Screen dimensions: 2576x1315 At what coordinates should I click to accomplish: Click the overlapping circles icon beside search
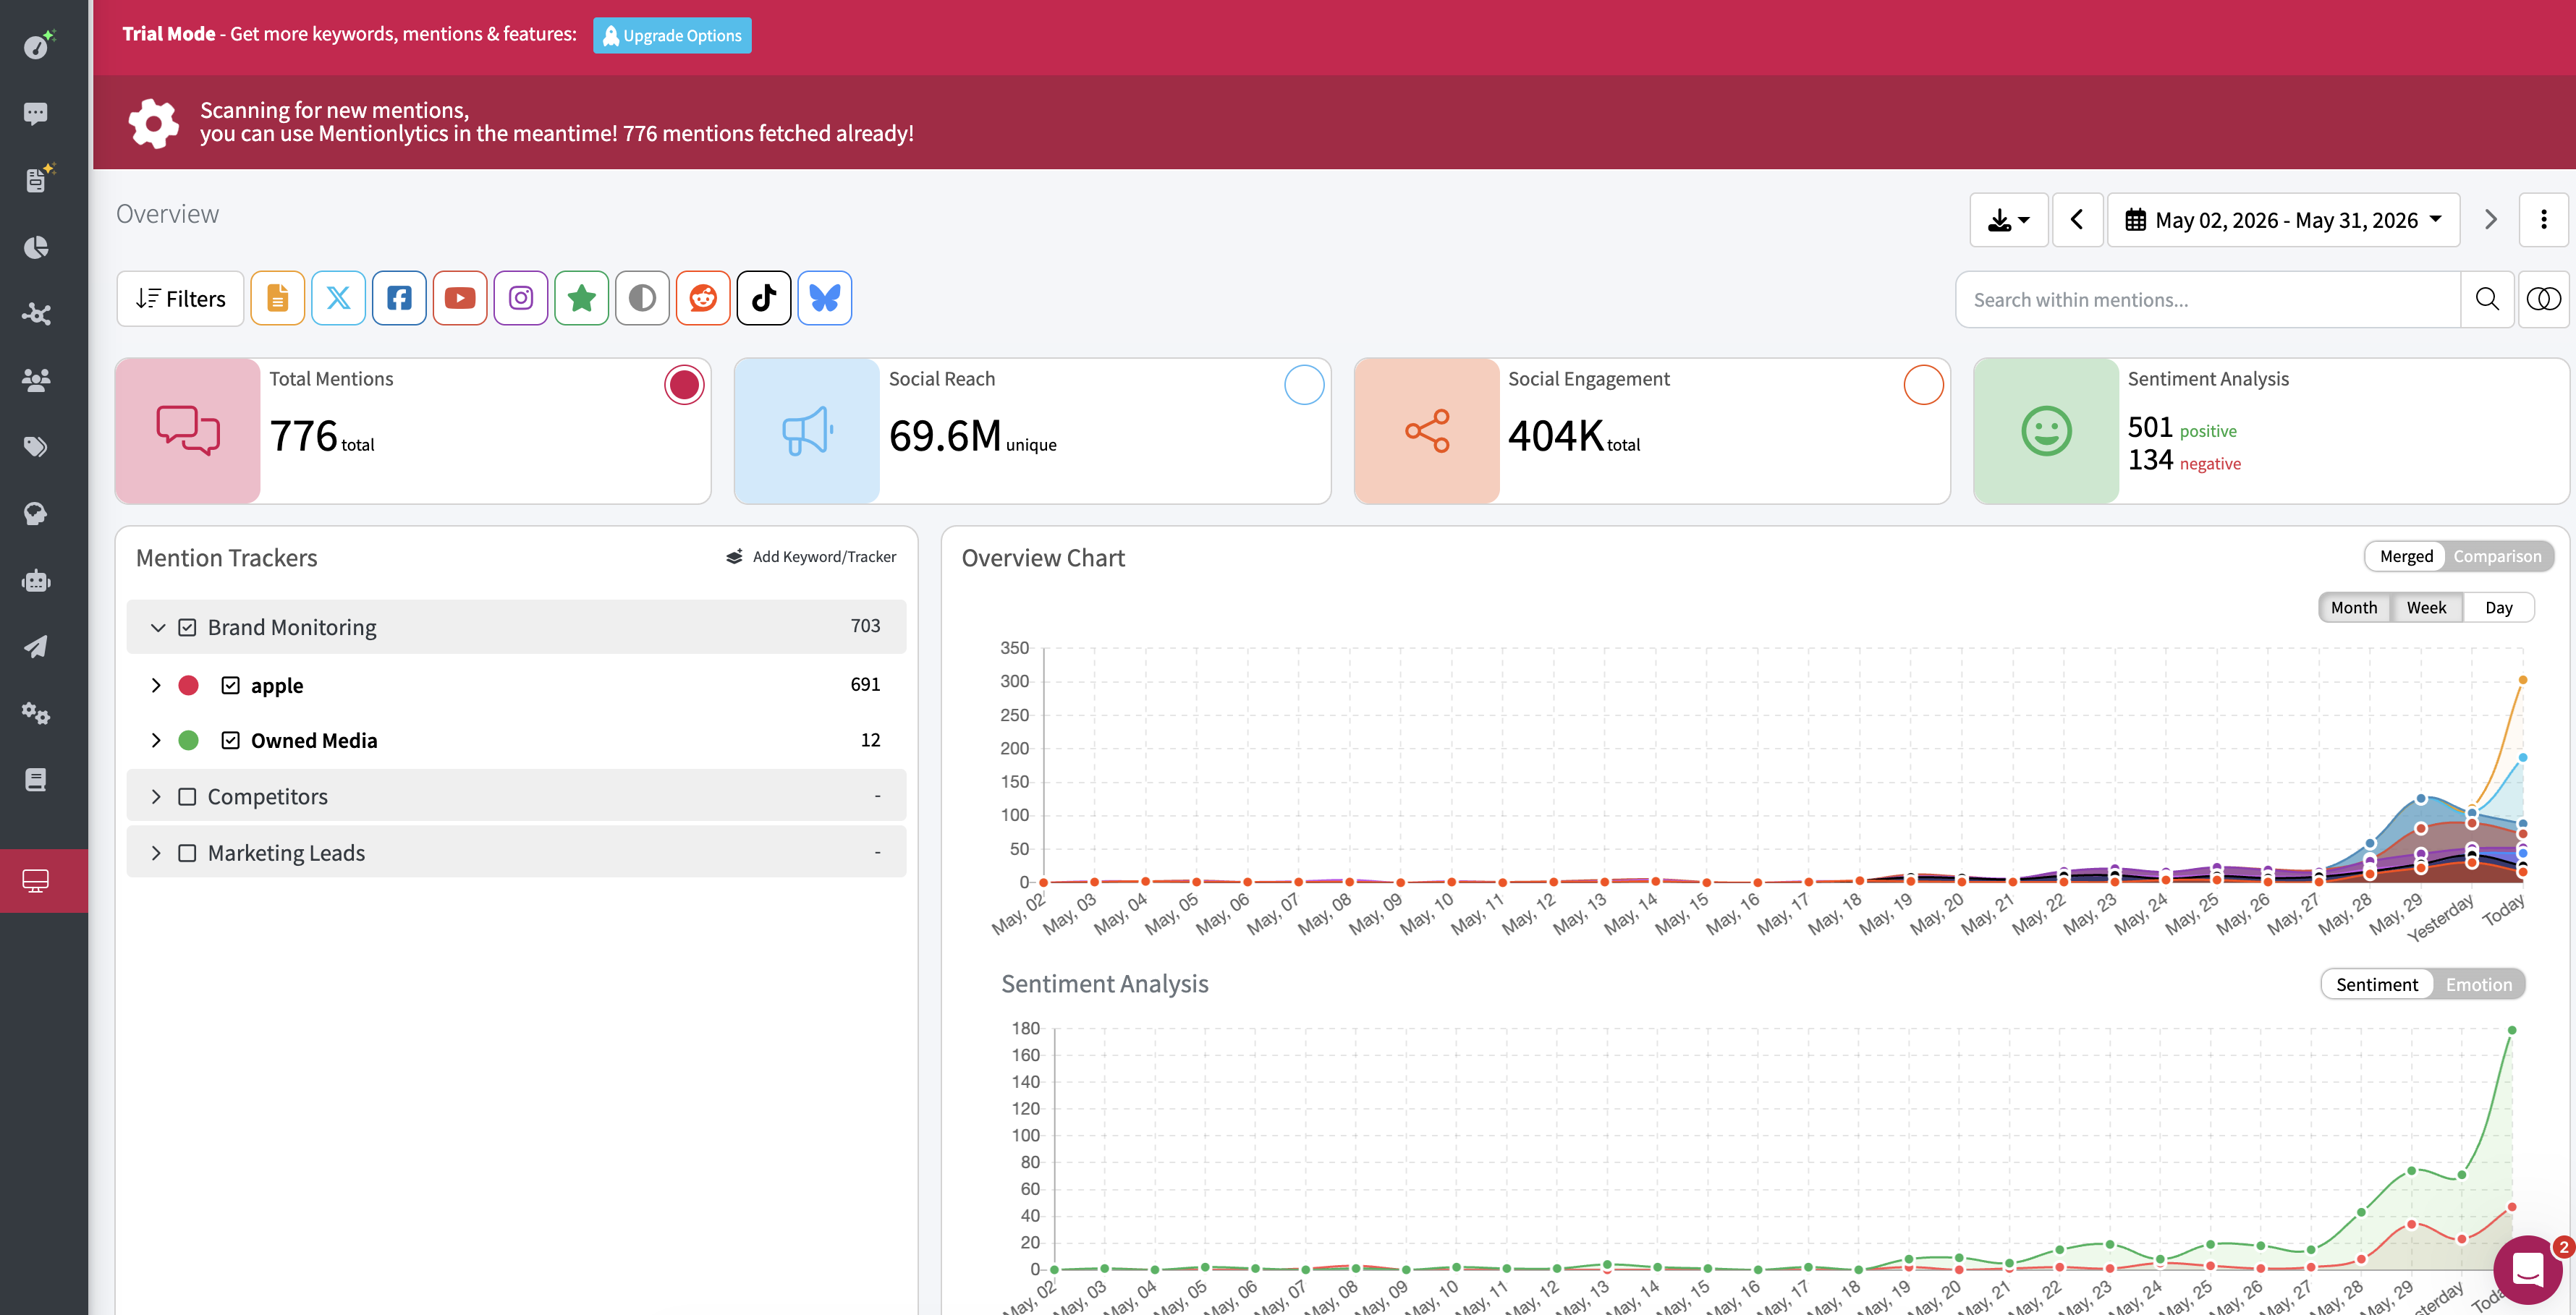point(2543,299)
